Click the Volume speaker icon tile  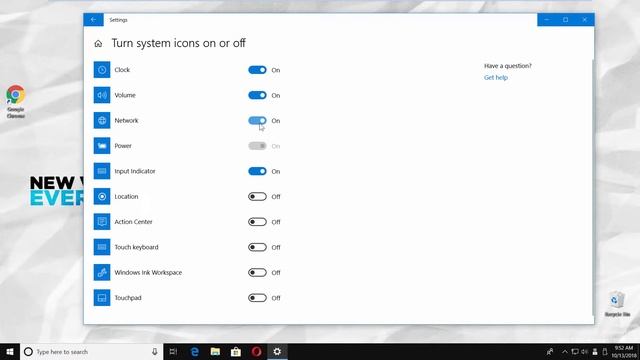(102, 95)
